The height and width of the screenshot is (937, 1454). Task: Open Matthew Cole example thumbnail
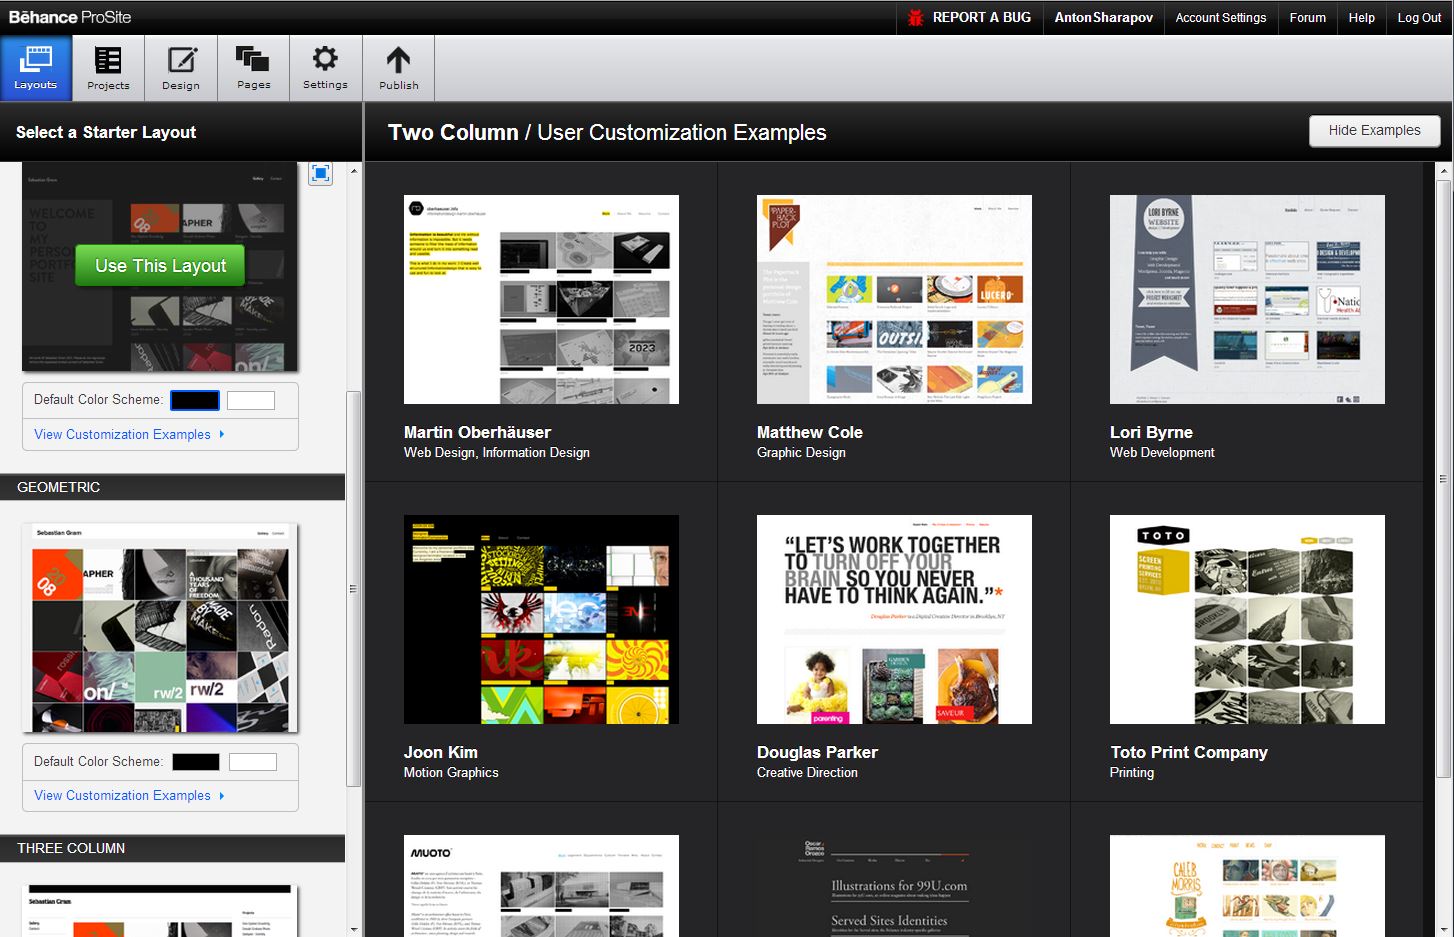(894, 299)
